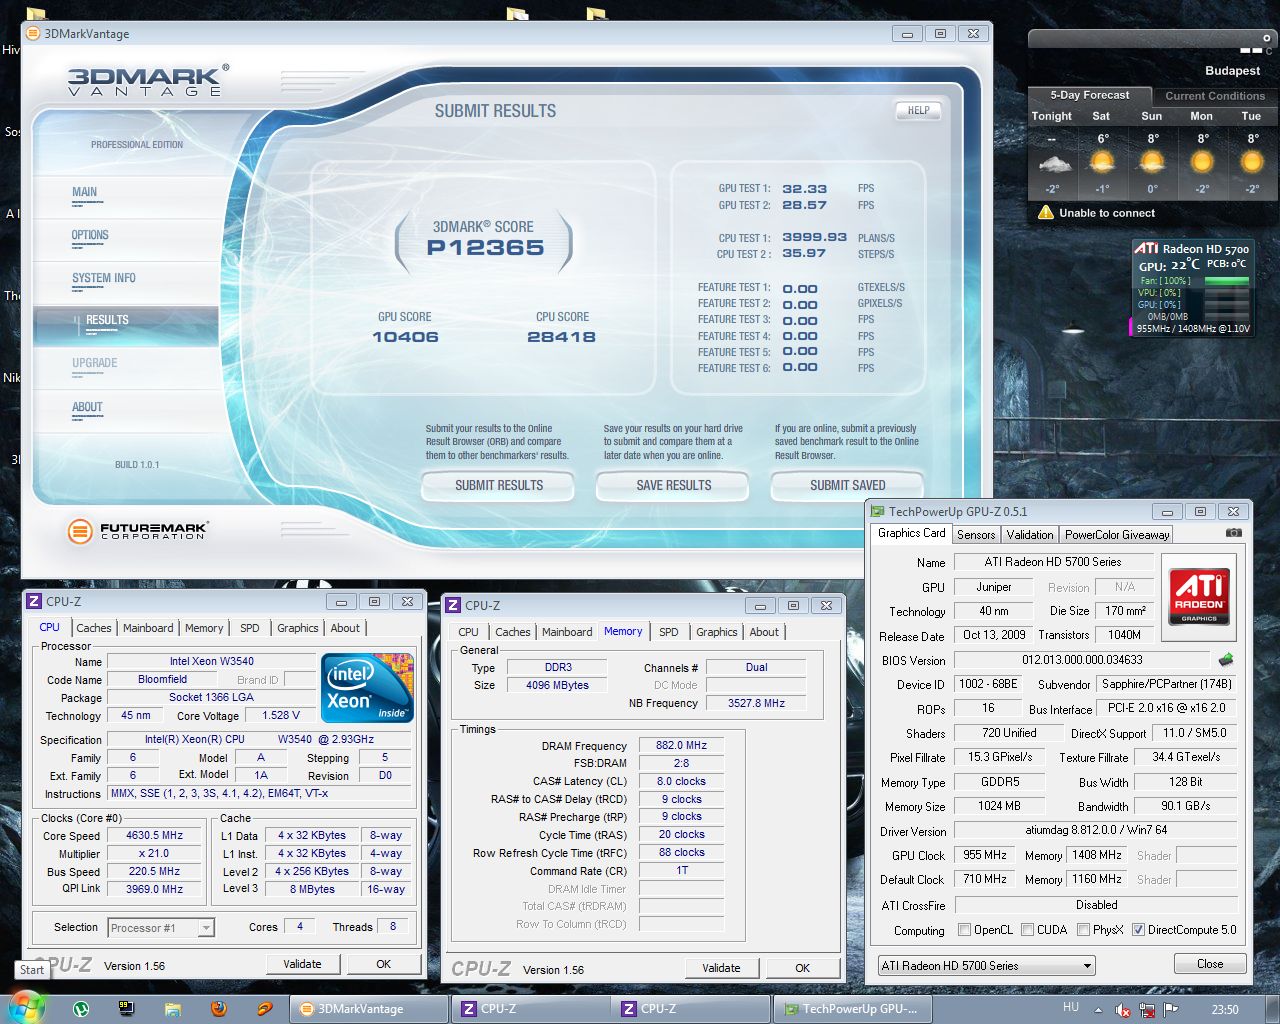Open the Mainboard tab in CPU-Z

click(x=148, y=628)
